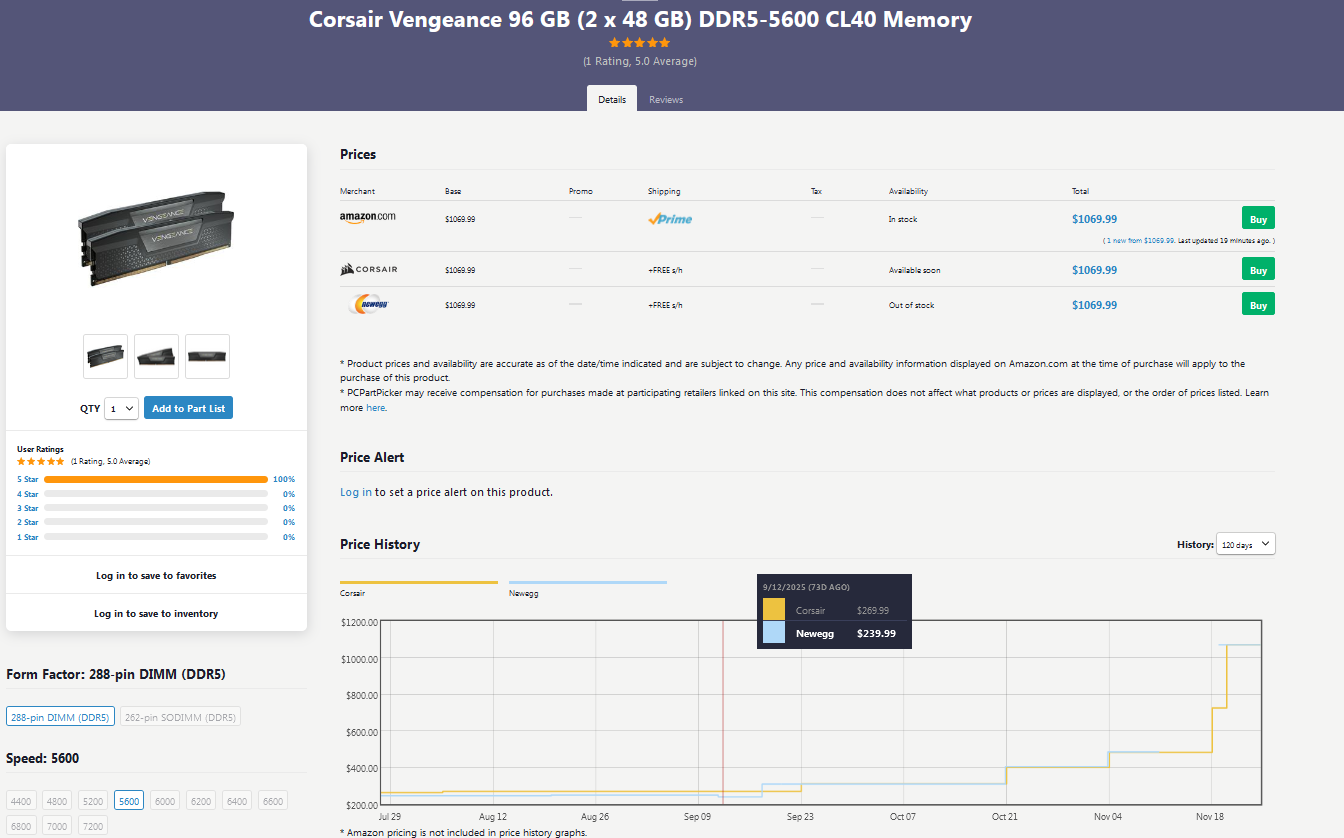Click the '$1200.00' y-axis label on the chart
Screen dimensions: 1344x838
[359, 622]
